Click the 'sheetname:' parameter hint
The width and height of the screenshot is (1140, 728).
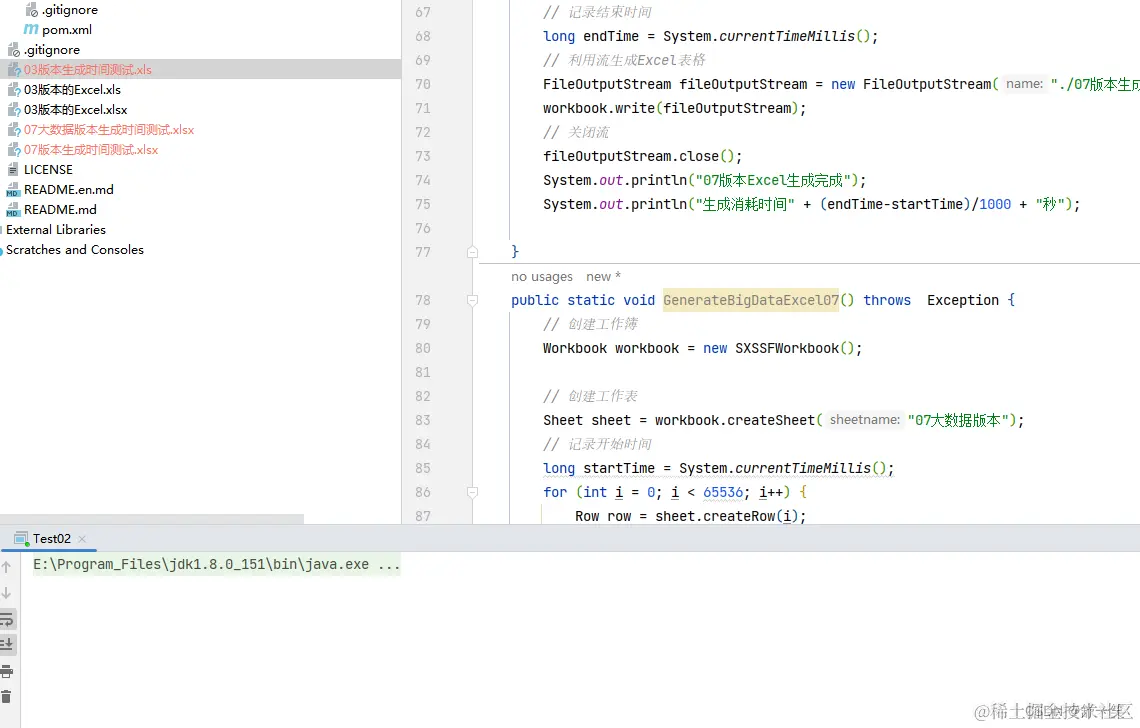pos(864,420)
